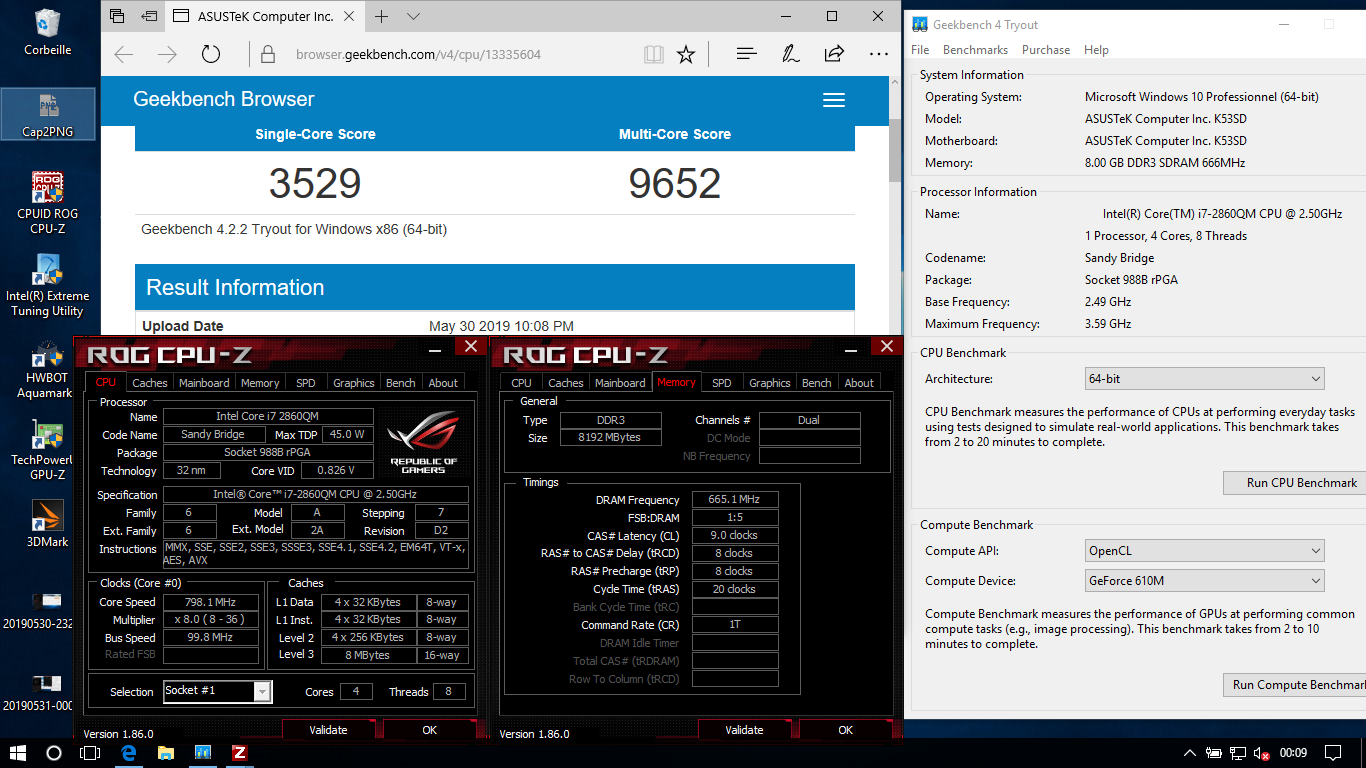Viewport: 1366px width, 768px height.
Task: Select the 20190530-232 desktop file
Action: (37, 608)
